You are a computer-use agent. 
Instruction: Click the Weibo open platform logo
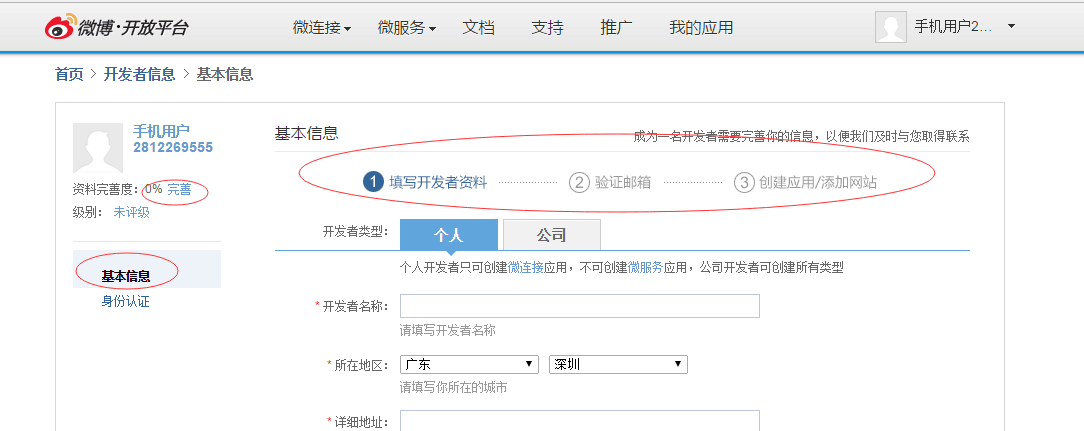tap(116, 28)
